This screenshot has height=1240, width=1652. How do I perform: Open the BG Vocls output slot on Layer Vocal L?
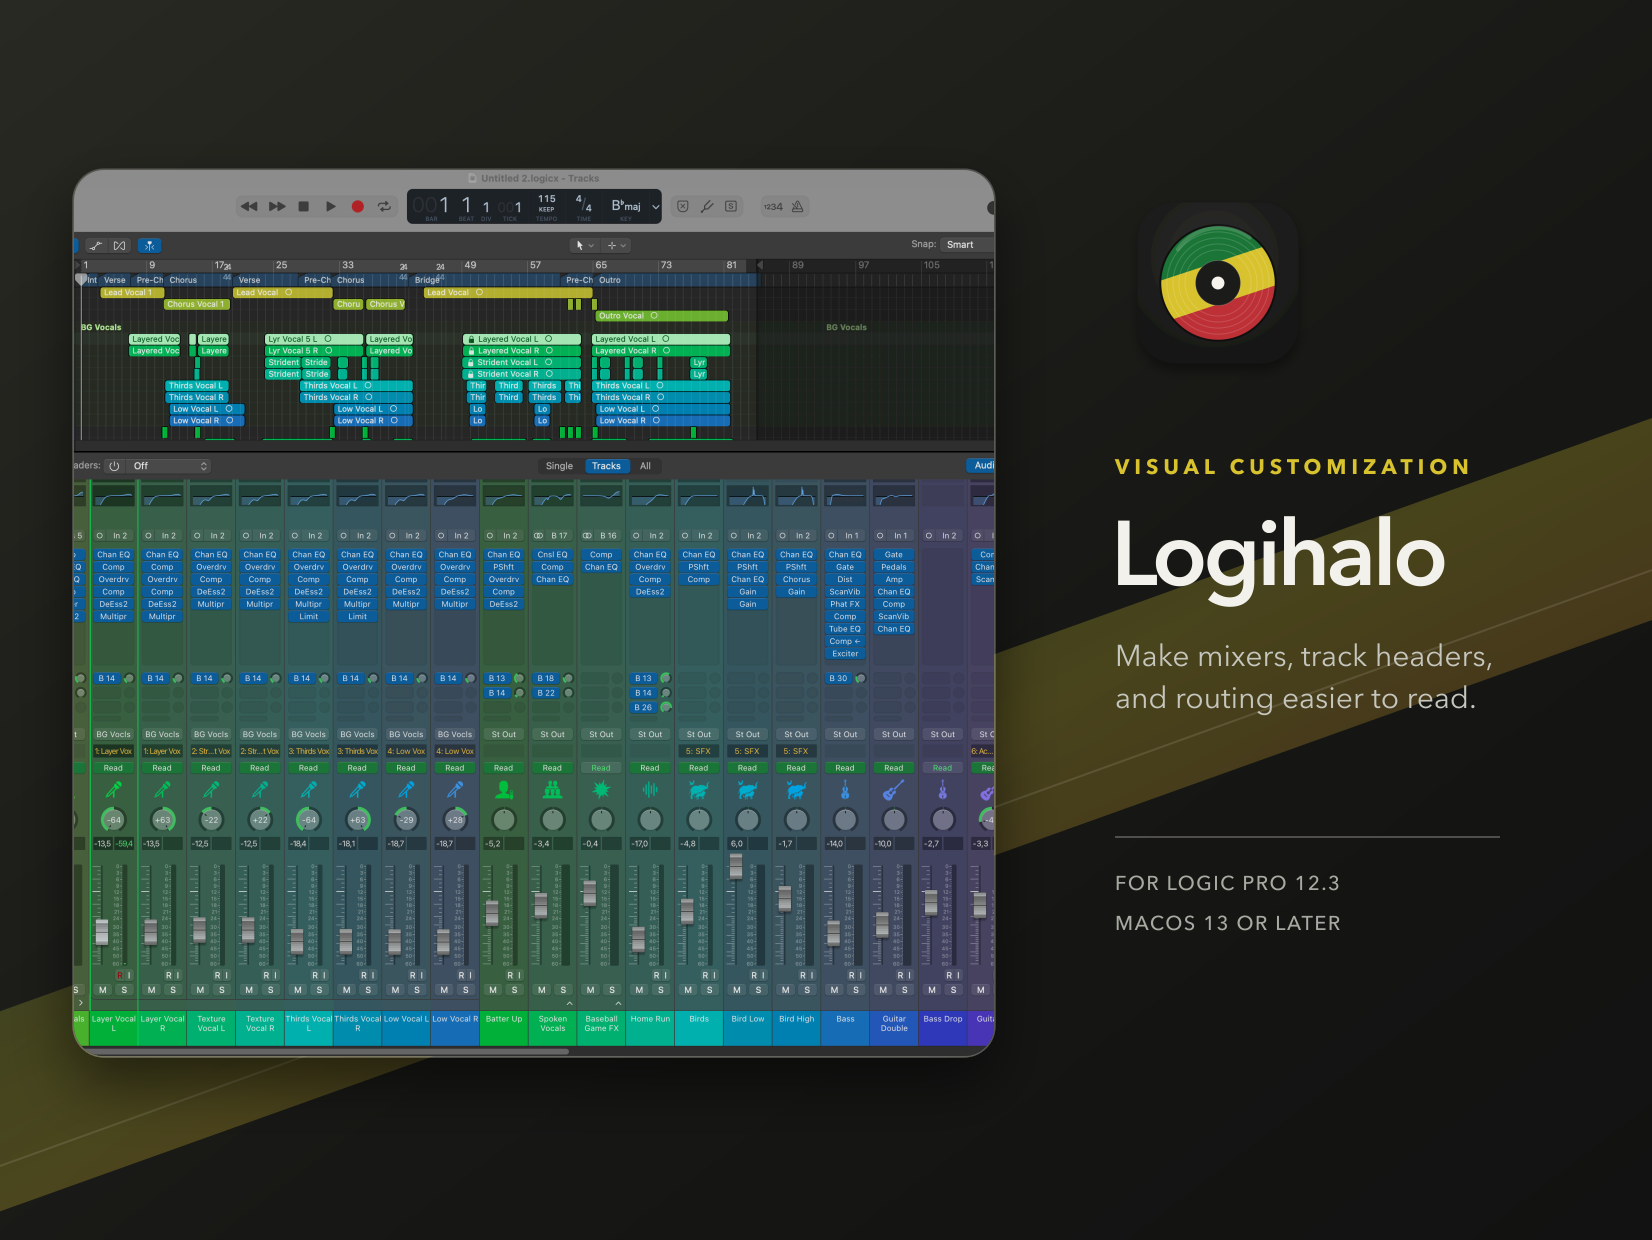(x=114, y=734)
